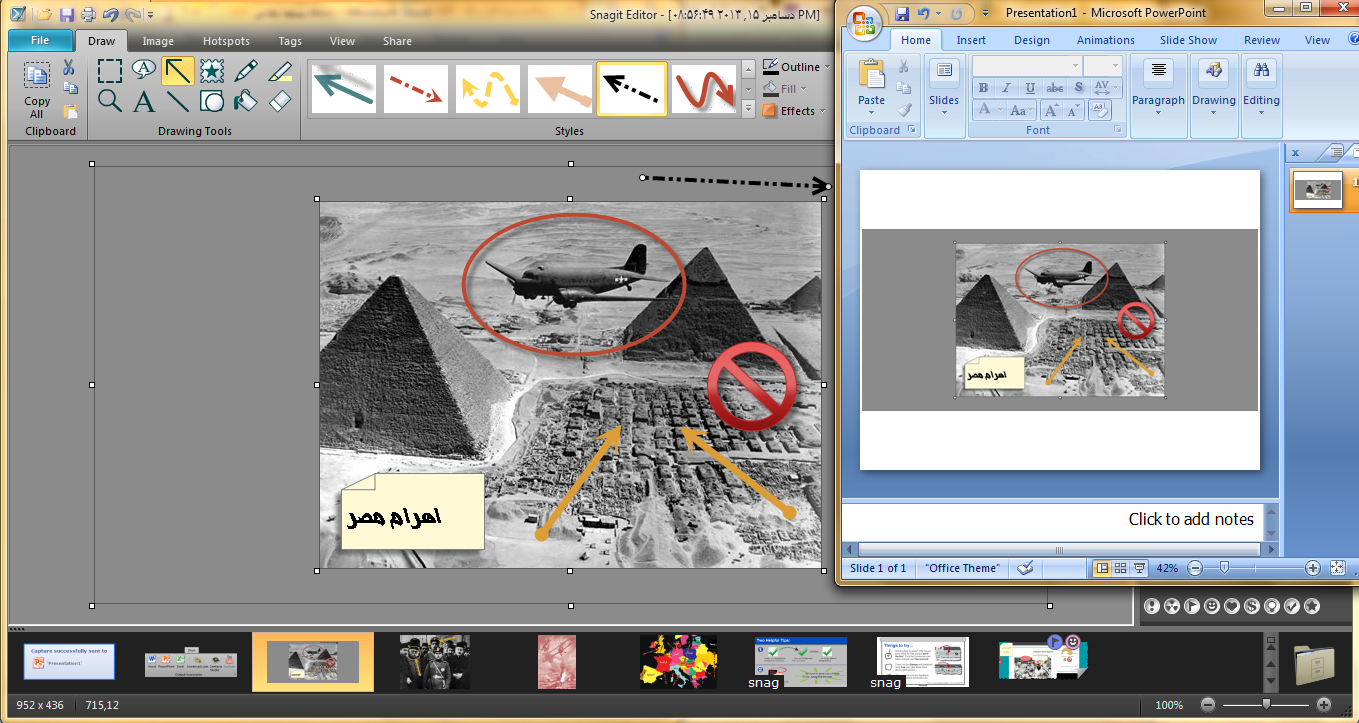Choose the Stamp drawing tool
Screen dimensions: 1359x723
(x=212, y=70)
